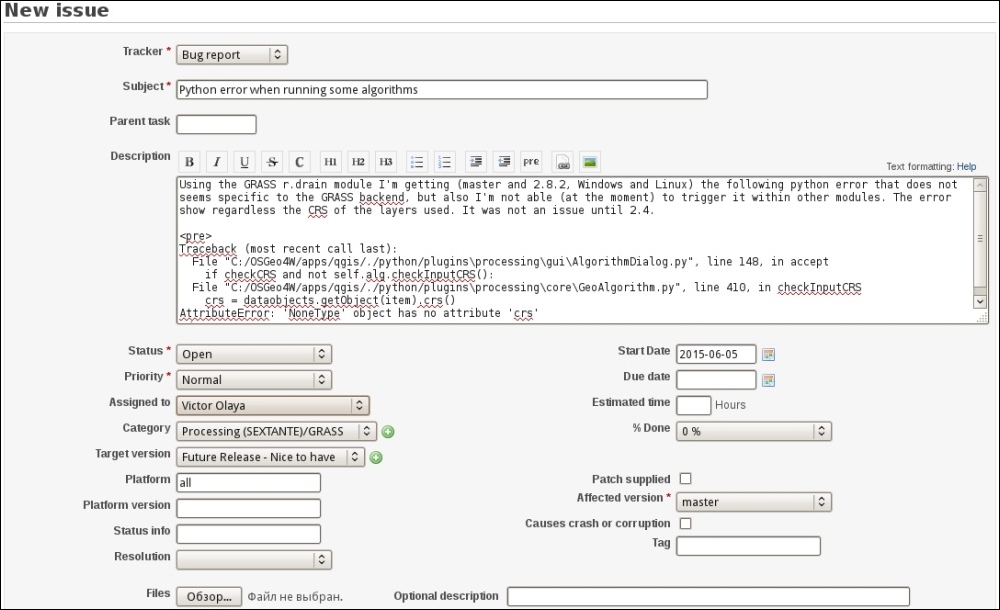Click the Обзор file browse button
This screenshot has height=610, width=1000.
209,596
